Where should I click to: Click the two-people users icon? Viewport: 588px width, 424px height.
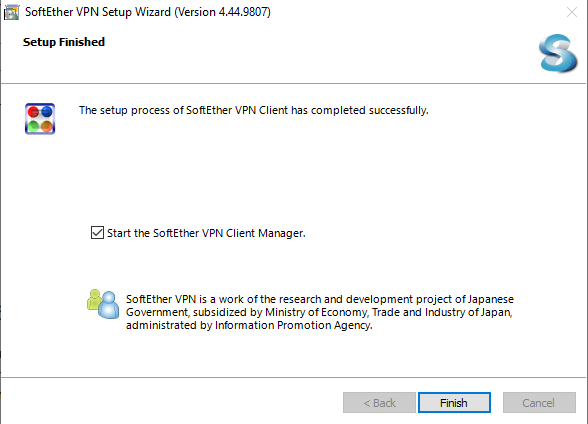103,304
